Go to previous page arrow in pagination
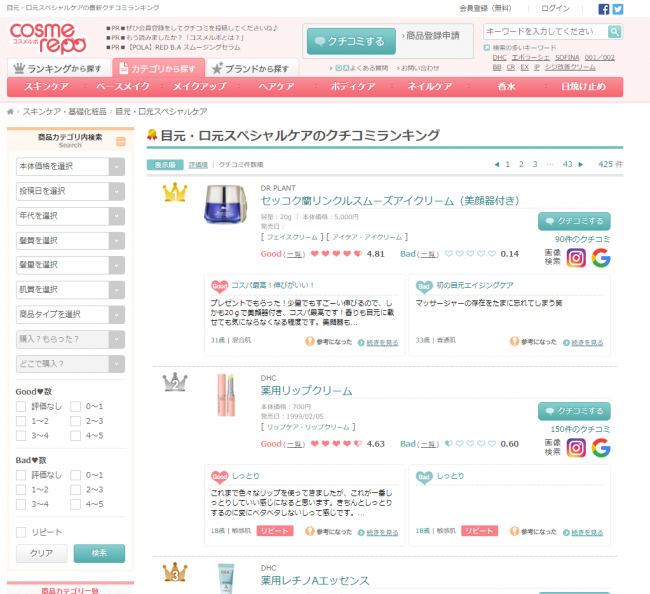 point(497,165)
